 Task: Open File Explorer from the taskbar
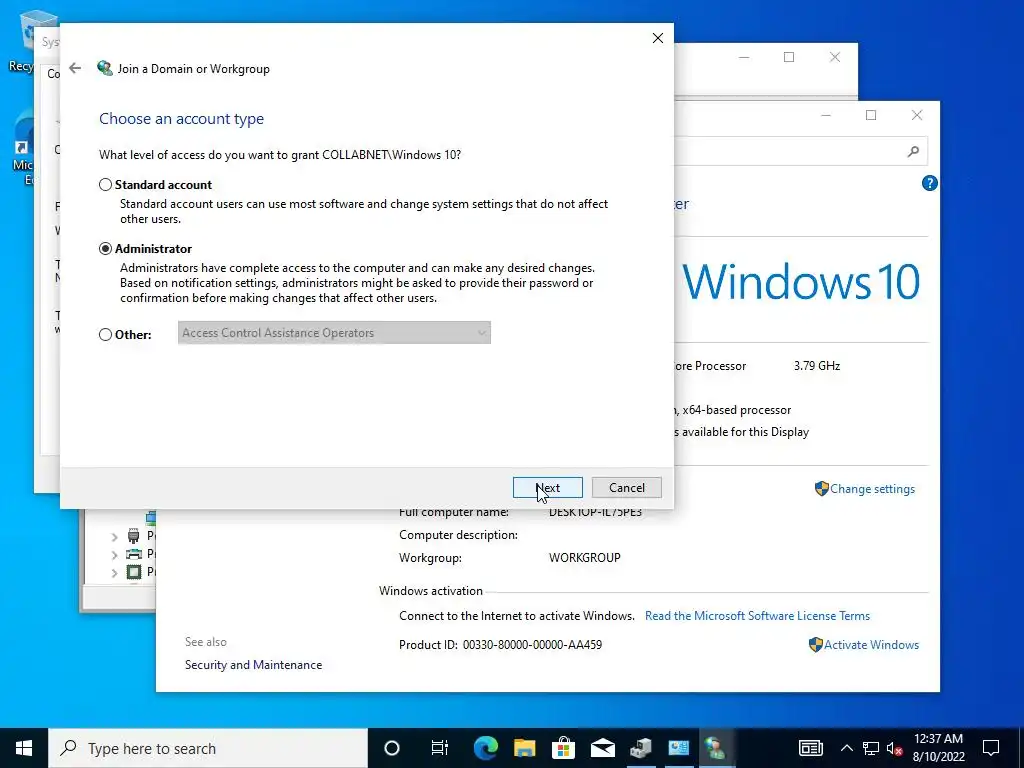point(524,748)
